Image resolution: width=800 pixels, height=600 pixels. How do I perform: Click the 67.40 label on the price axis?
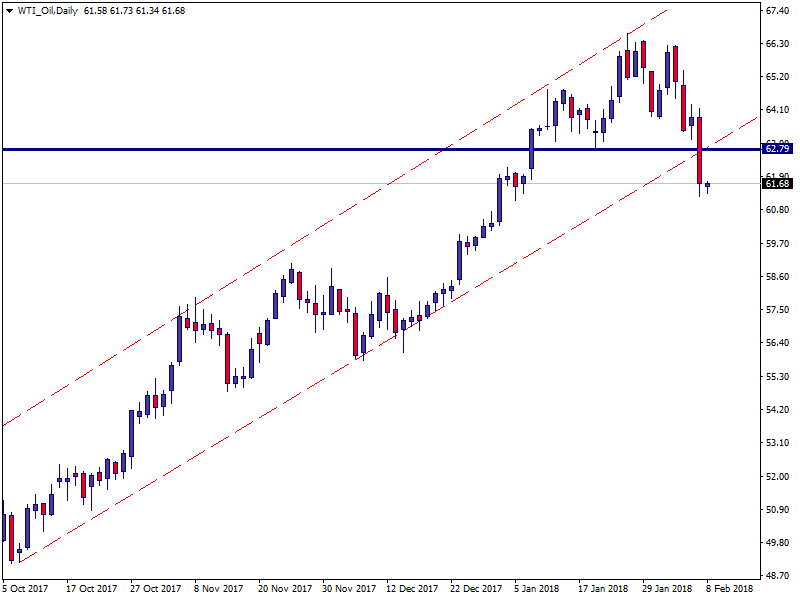click(x=778, y=11)
